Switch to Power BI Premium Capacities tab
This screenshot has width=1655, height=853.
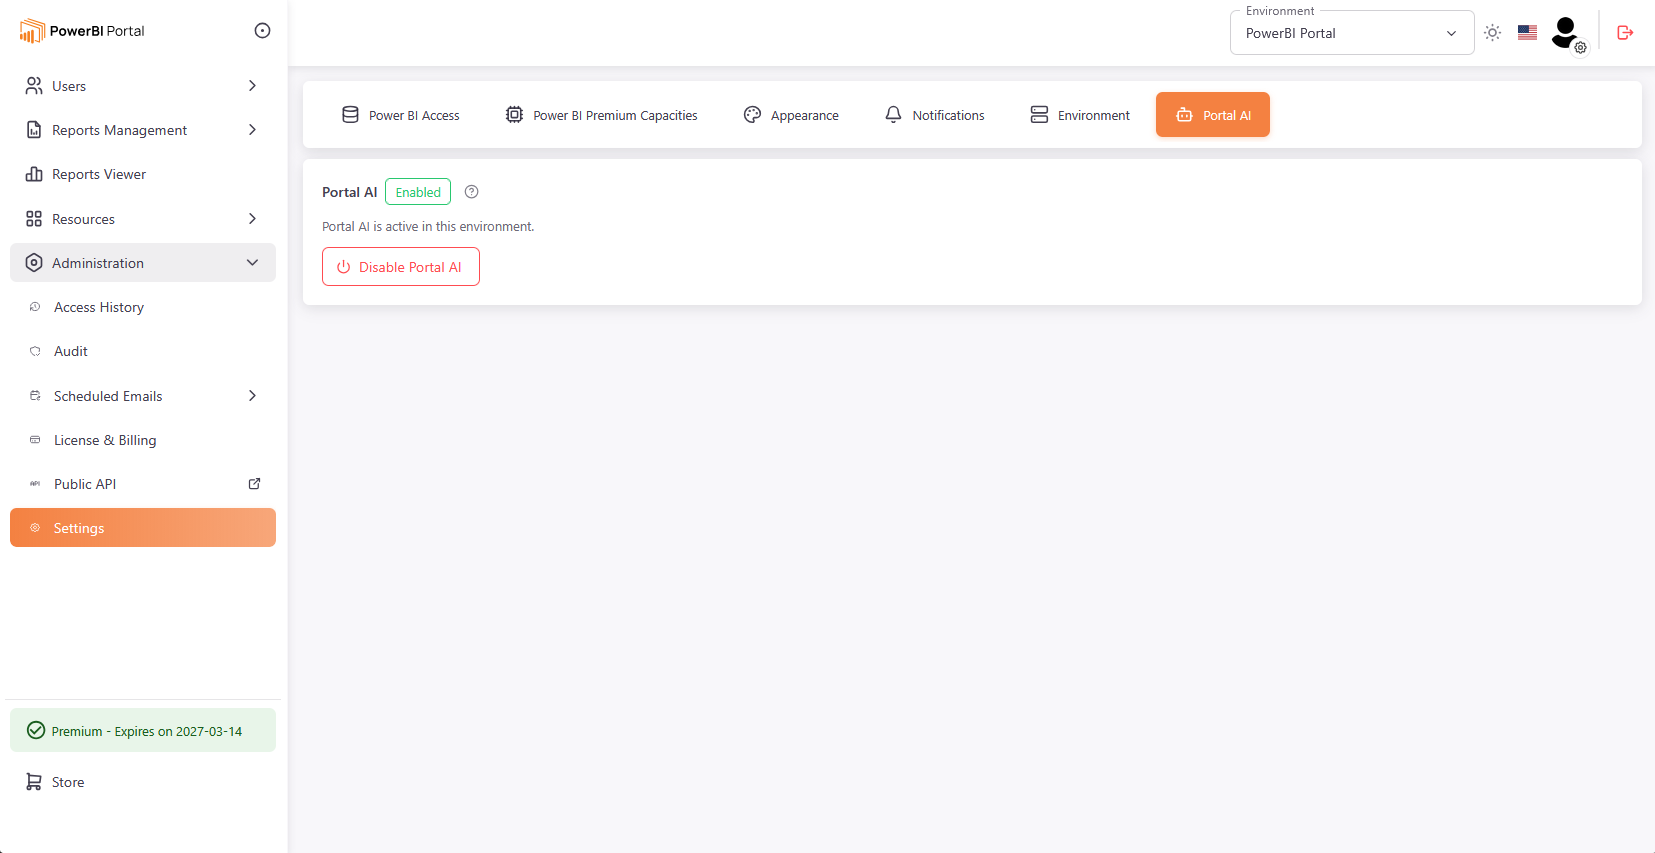click(x=602, y=115)
